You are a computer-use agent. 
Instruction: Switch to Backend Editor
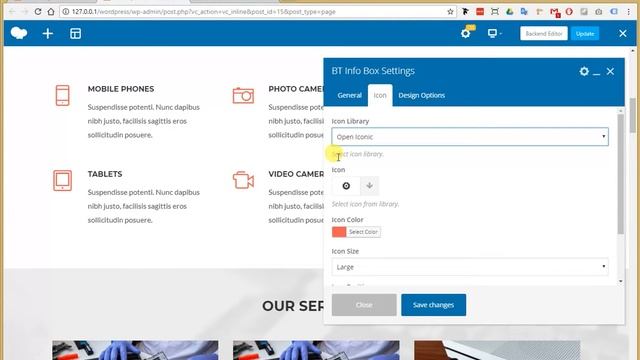544,33
